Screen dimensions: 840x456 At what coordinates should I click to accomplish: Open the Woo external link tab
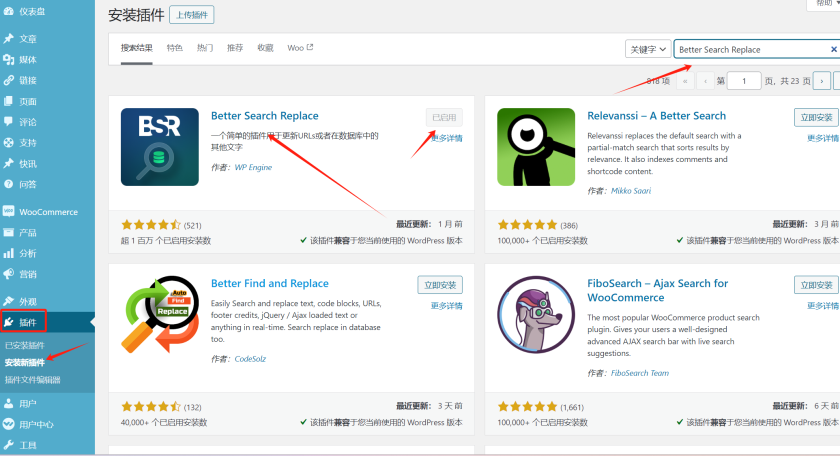pyautogui.click(x=300, y=48)
